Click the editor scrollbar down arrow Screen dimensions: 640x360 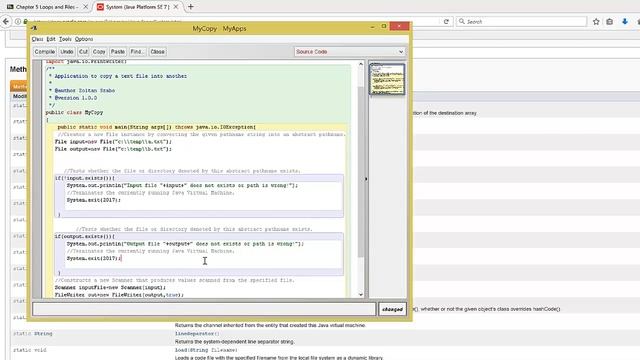pyautogui.click(x=361, y=294)
